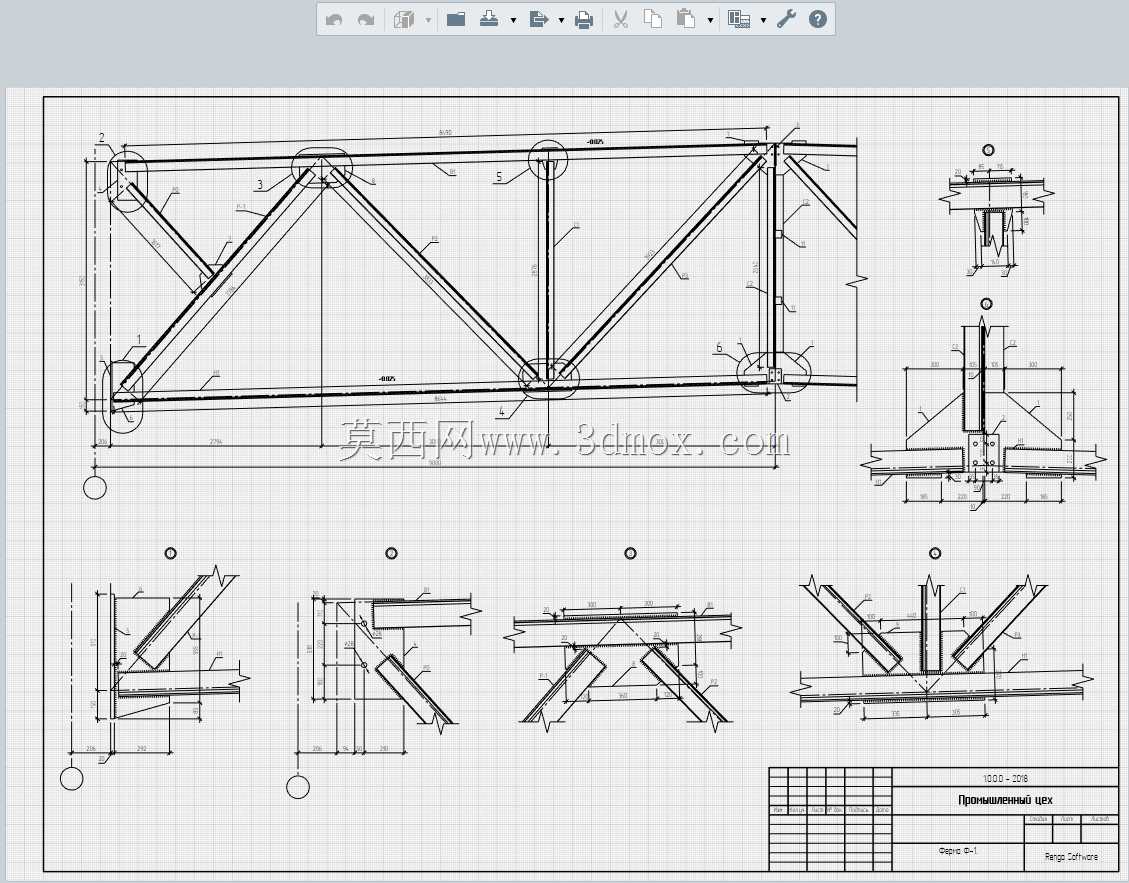Viewport: 1129px width, 883px height.
Task: Click node callout number 1 on truss
Action: pos(140,339)
